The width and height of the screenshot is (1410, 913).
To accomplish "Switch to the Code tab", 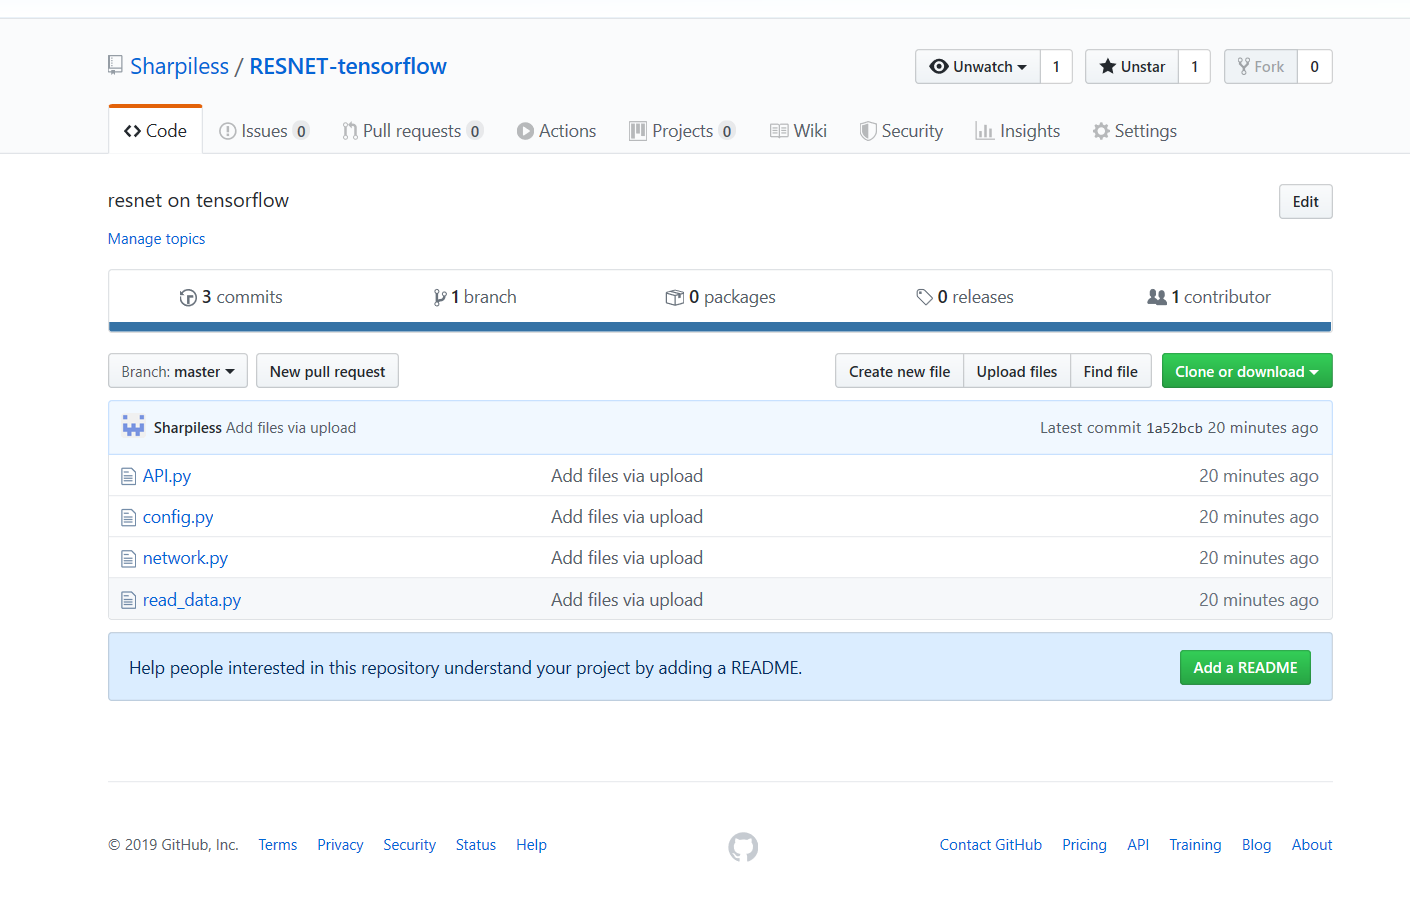I will point(155,131).
